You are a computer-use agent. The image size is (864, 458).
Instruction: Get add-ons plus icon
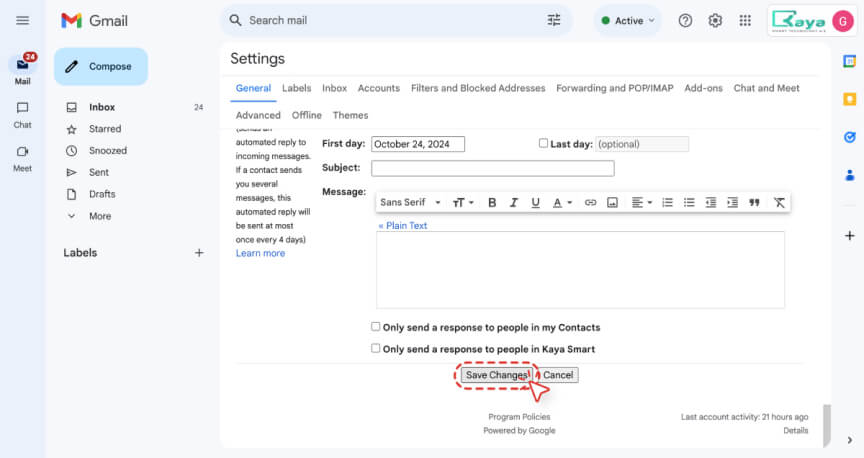pos(850,236)
